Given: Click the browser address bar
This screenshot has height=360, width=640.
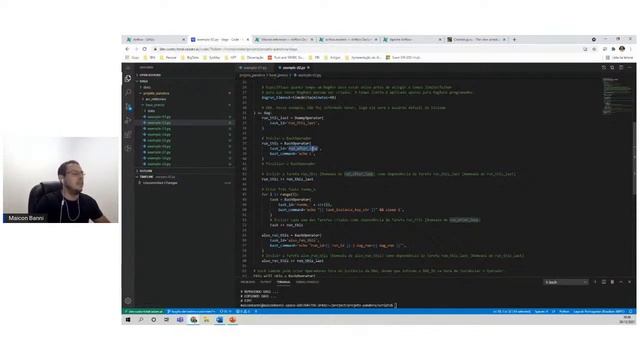Looking at the screenshot, I should coord(367,49).
